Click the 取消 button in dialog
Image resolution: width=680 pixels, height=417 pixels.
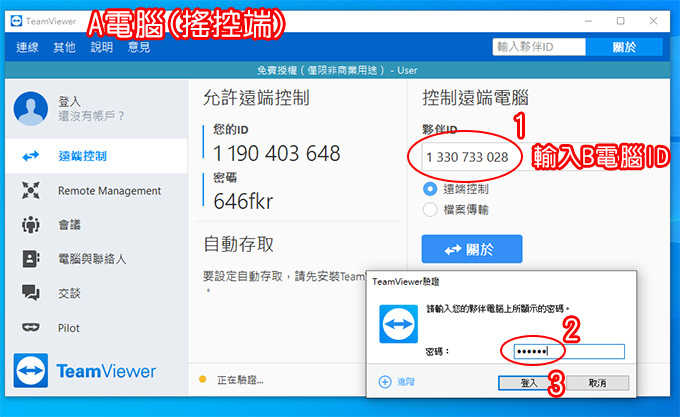point(598,383)
